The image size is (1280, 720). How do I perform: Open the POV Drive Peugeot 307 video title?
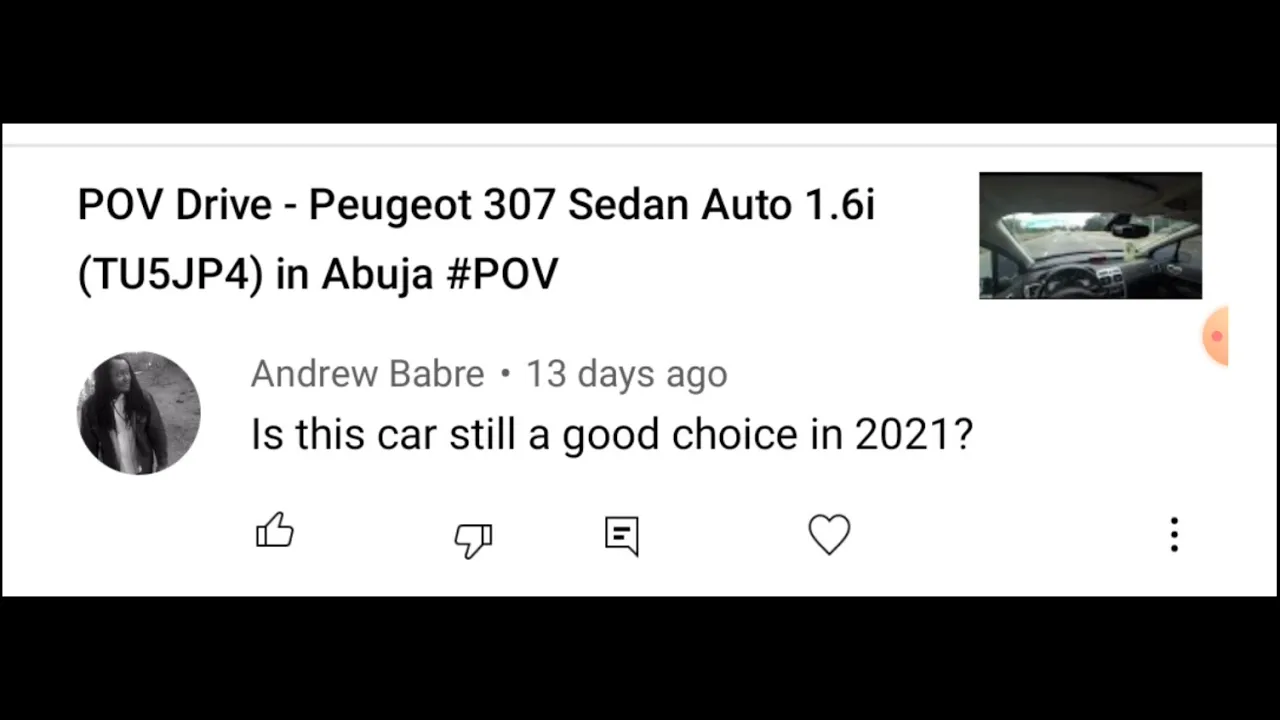476,239
